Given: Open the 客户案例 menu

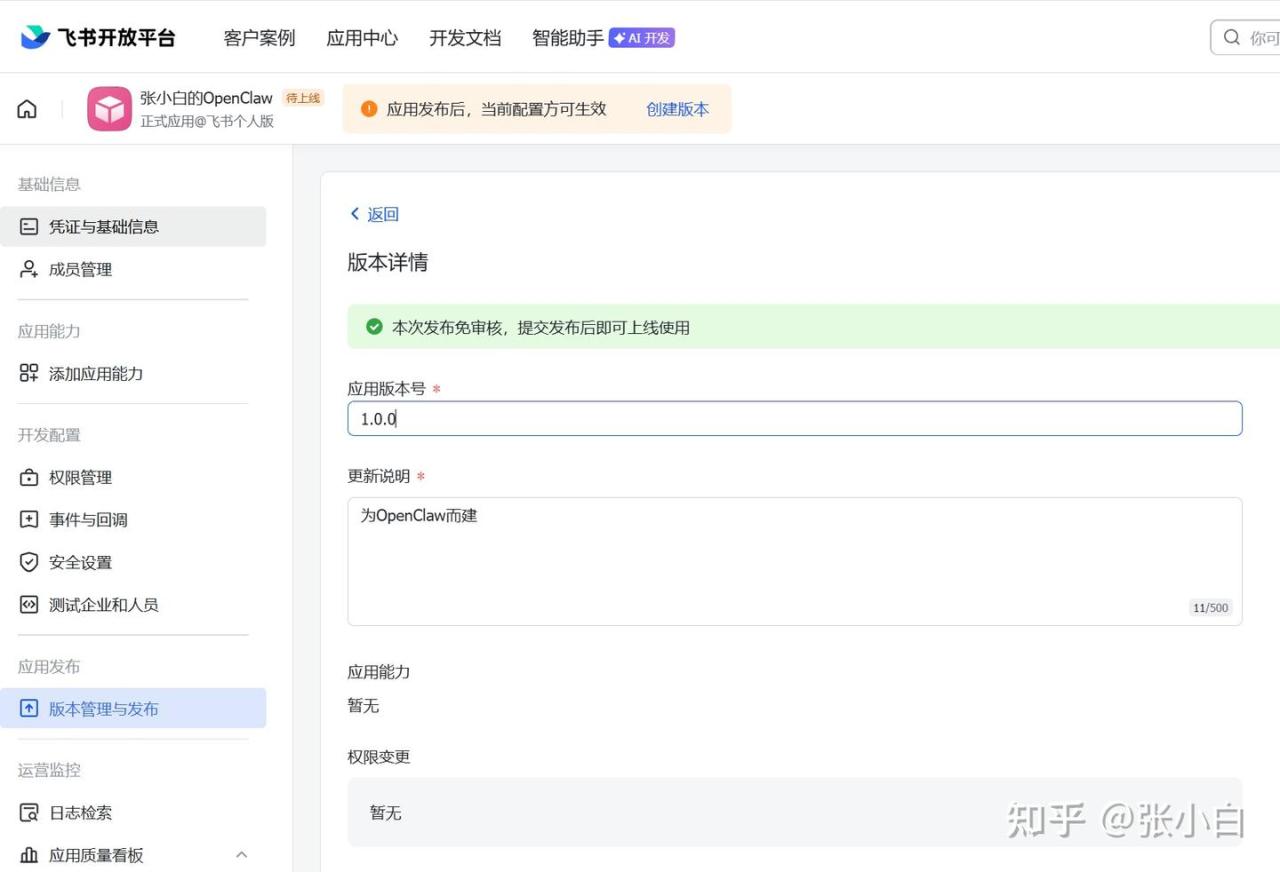Looking at the screenshot, I should [x=259, y=38].
